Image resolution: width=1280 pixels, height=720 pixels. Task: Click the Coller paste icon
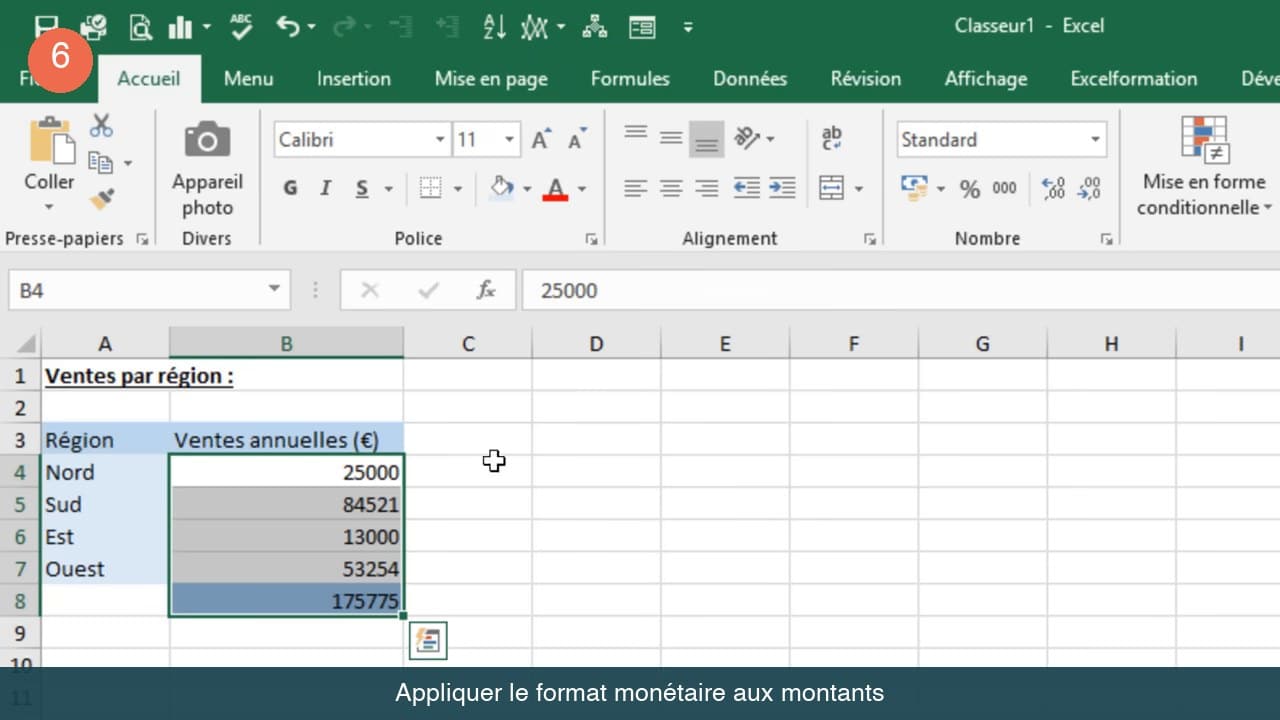tap(51, 140)
